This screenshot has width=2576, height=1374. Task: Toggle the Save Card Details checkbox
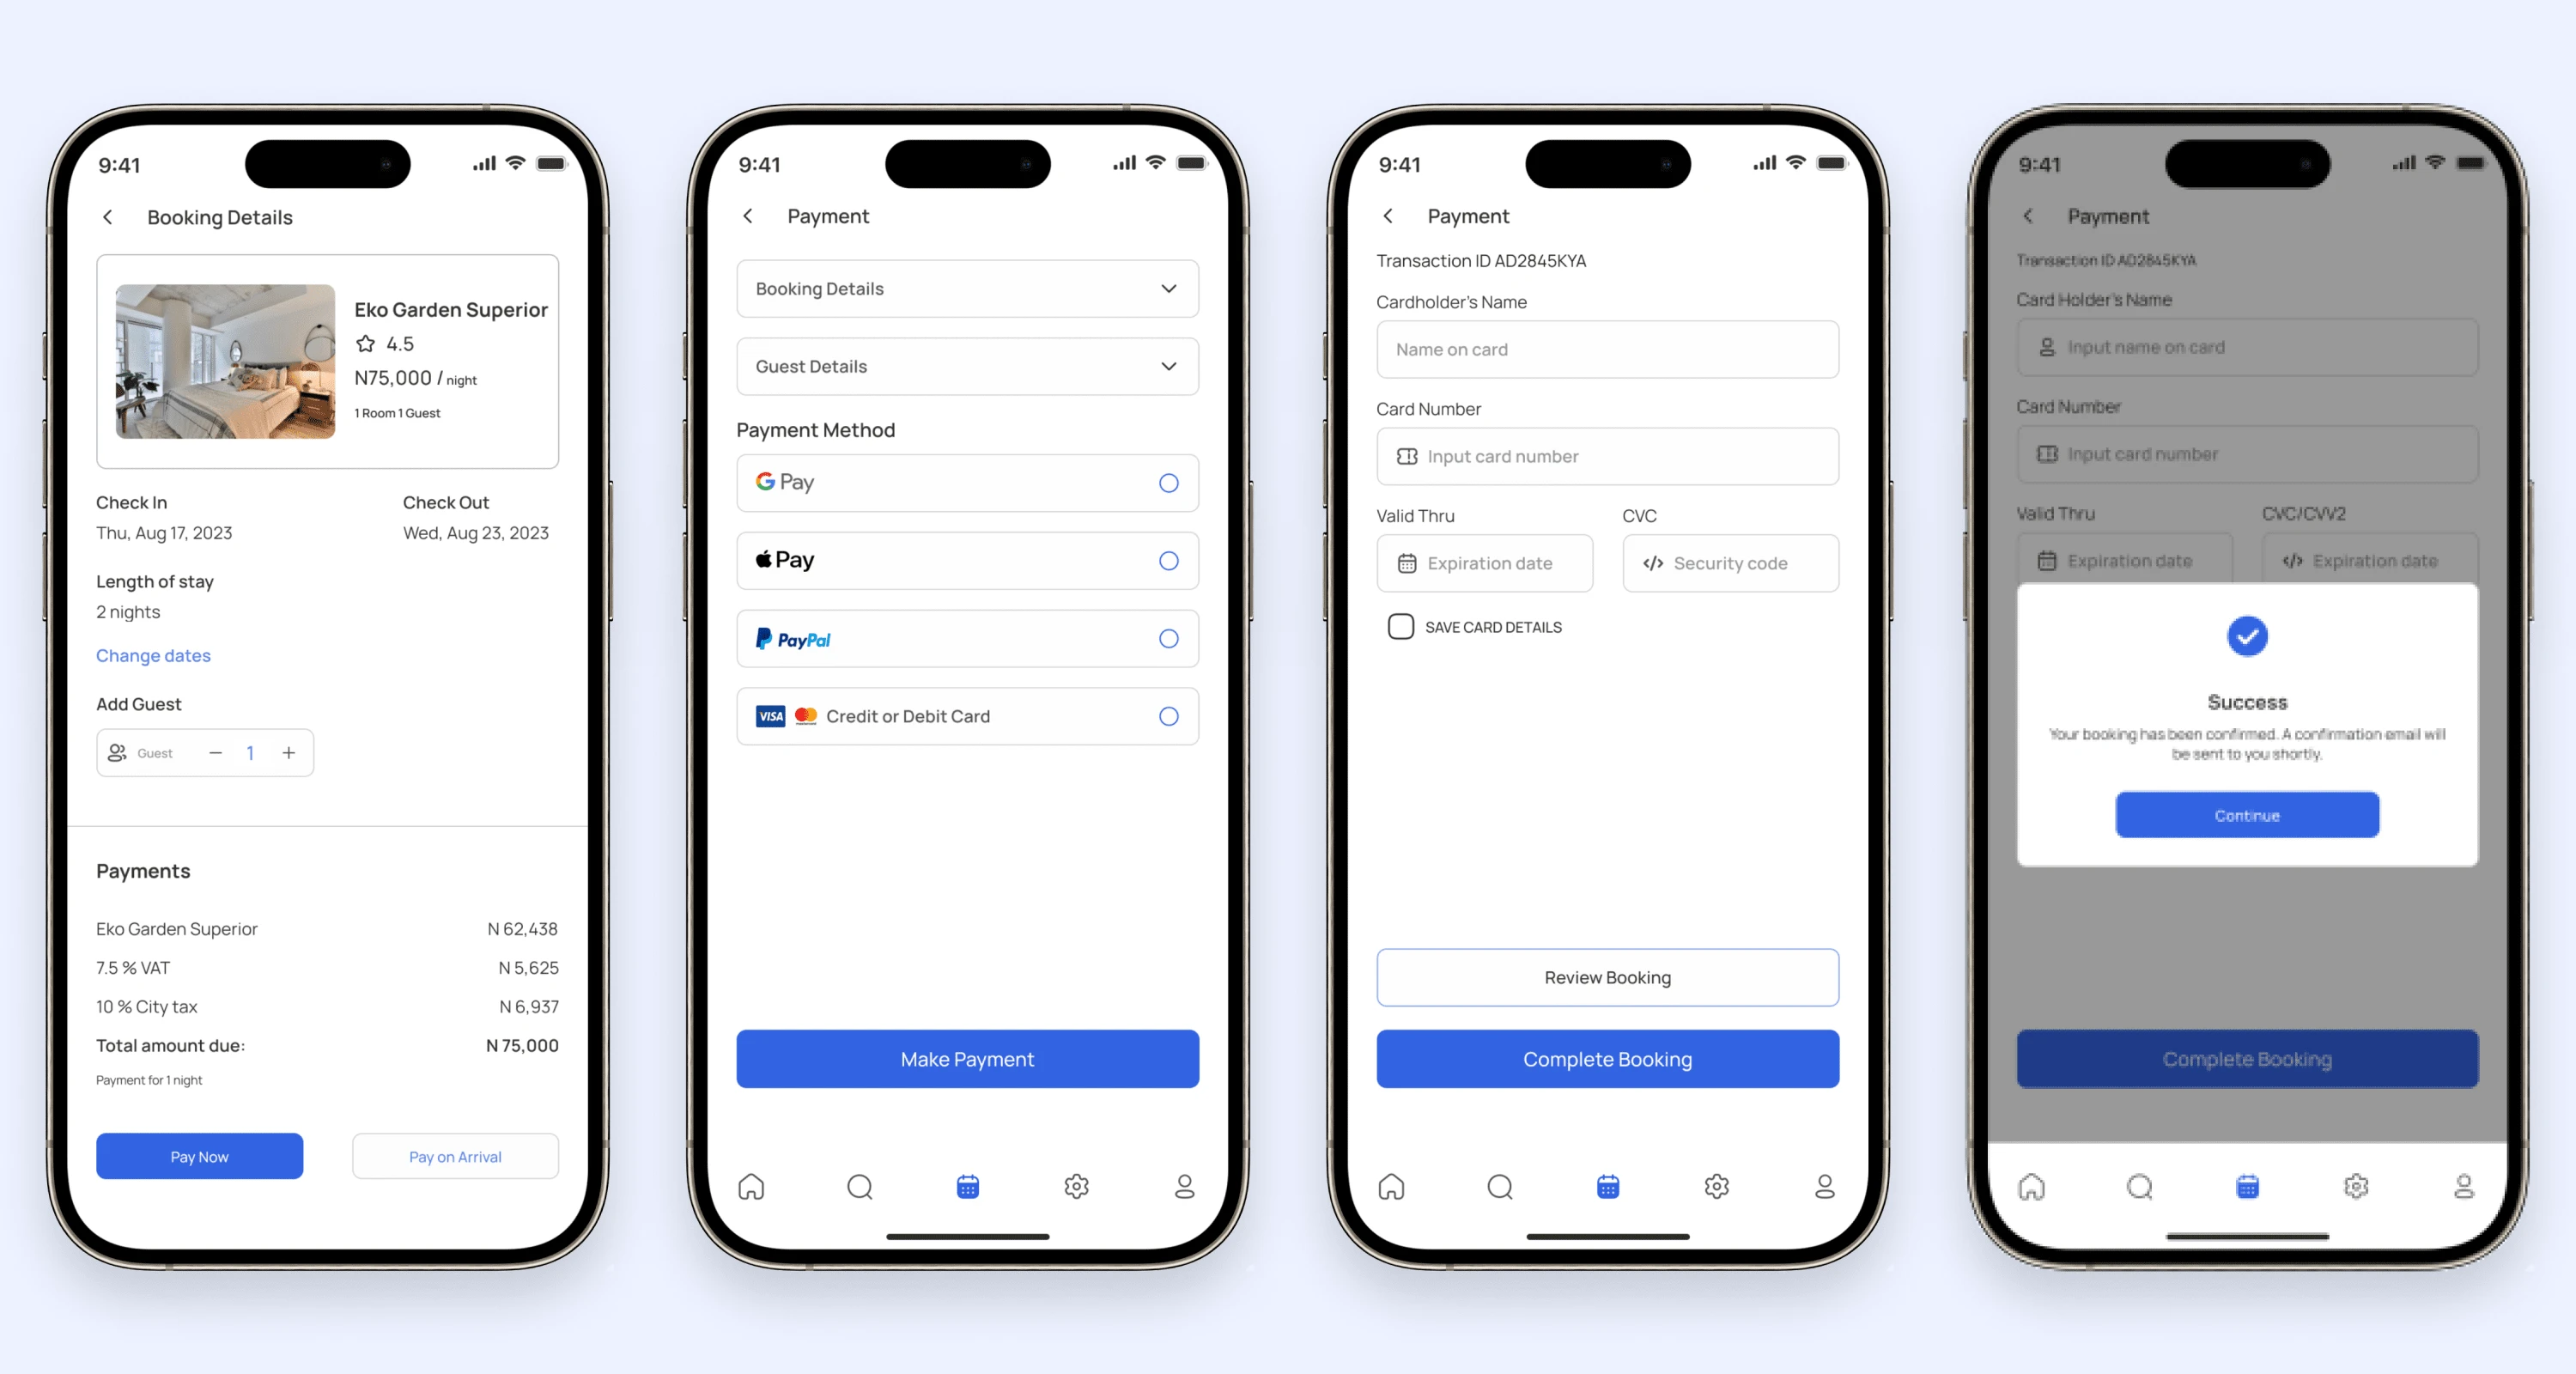tap(1399, 626)
